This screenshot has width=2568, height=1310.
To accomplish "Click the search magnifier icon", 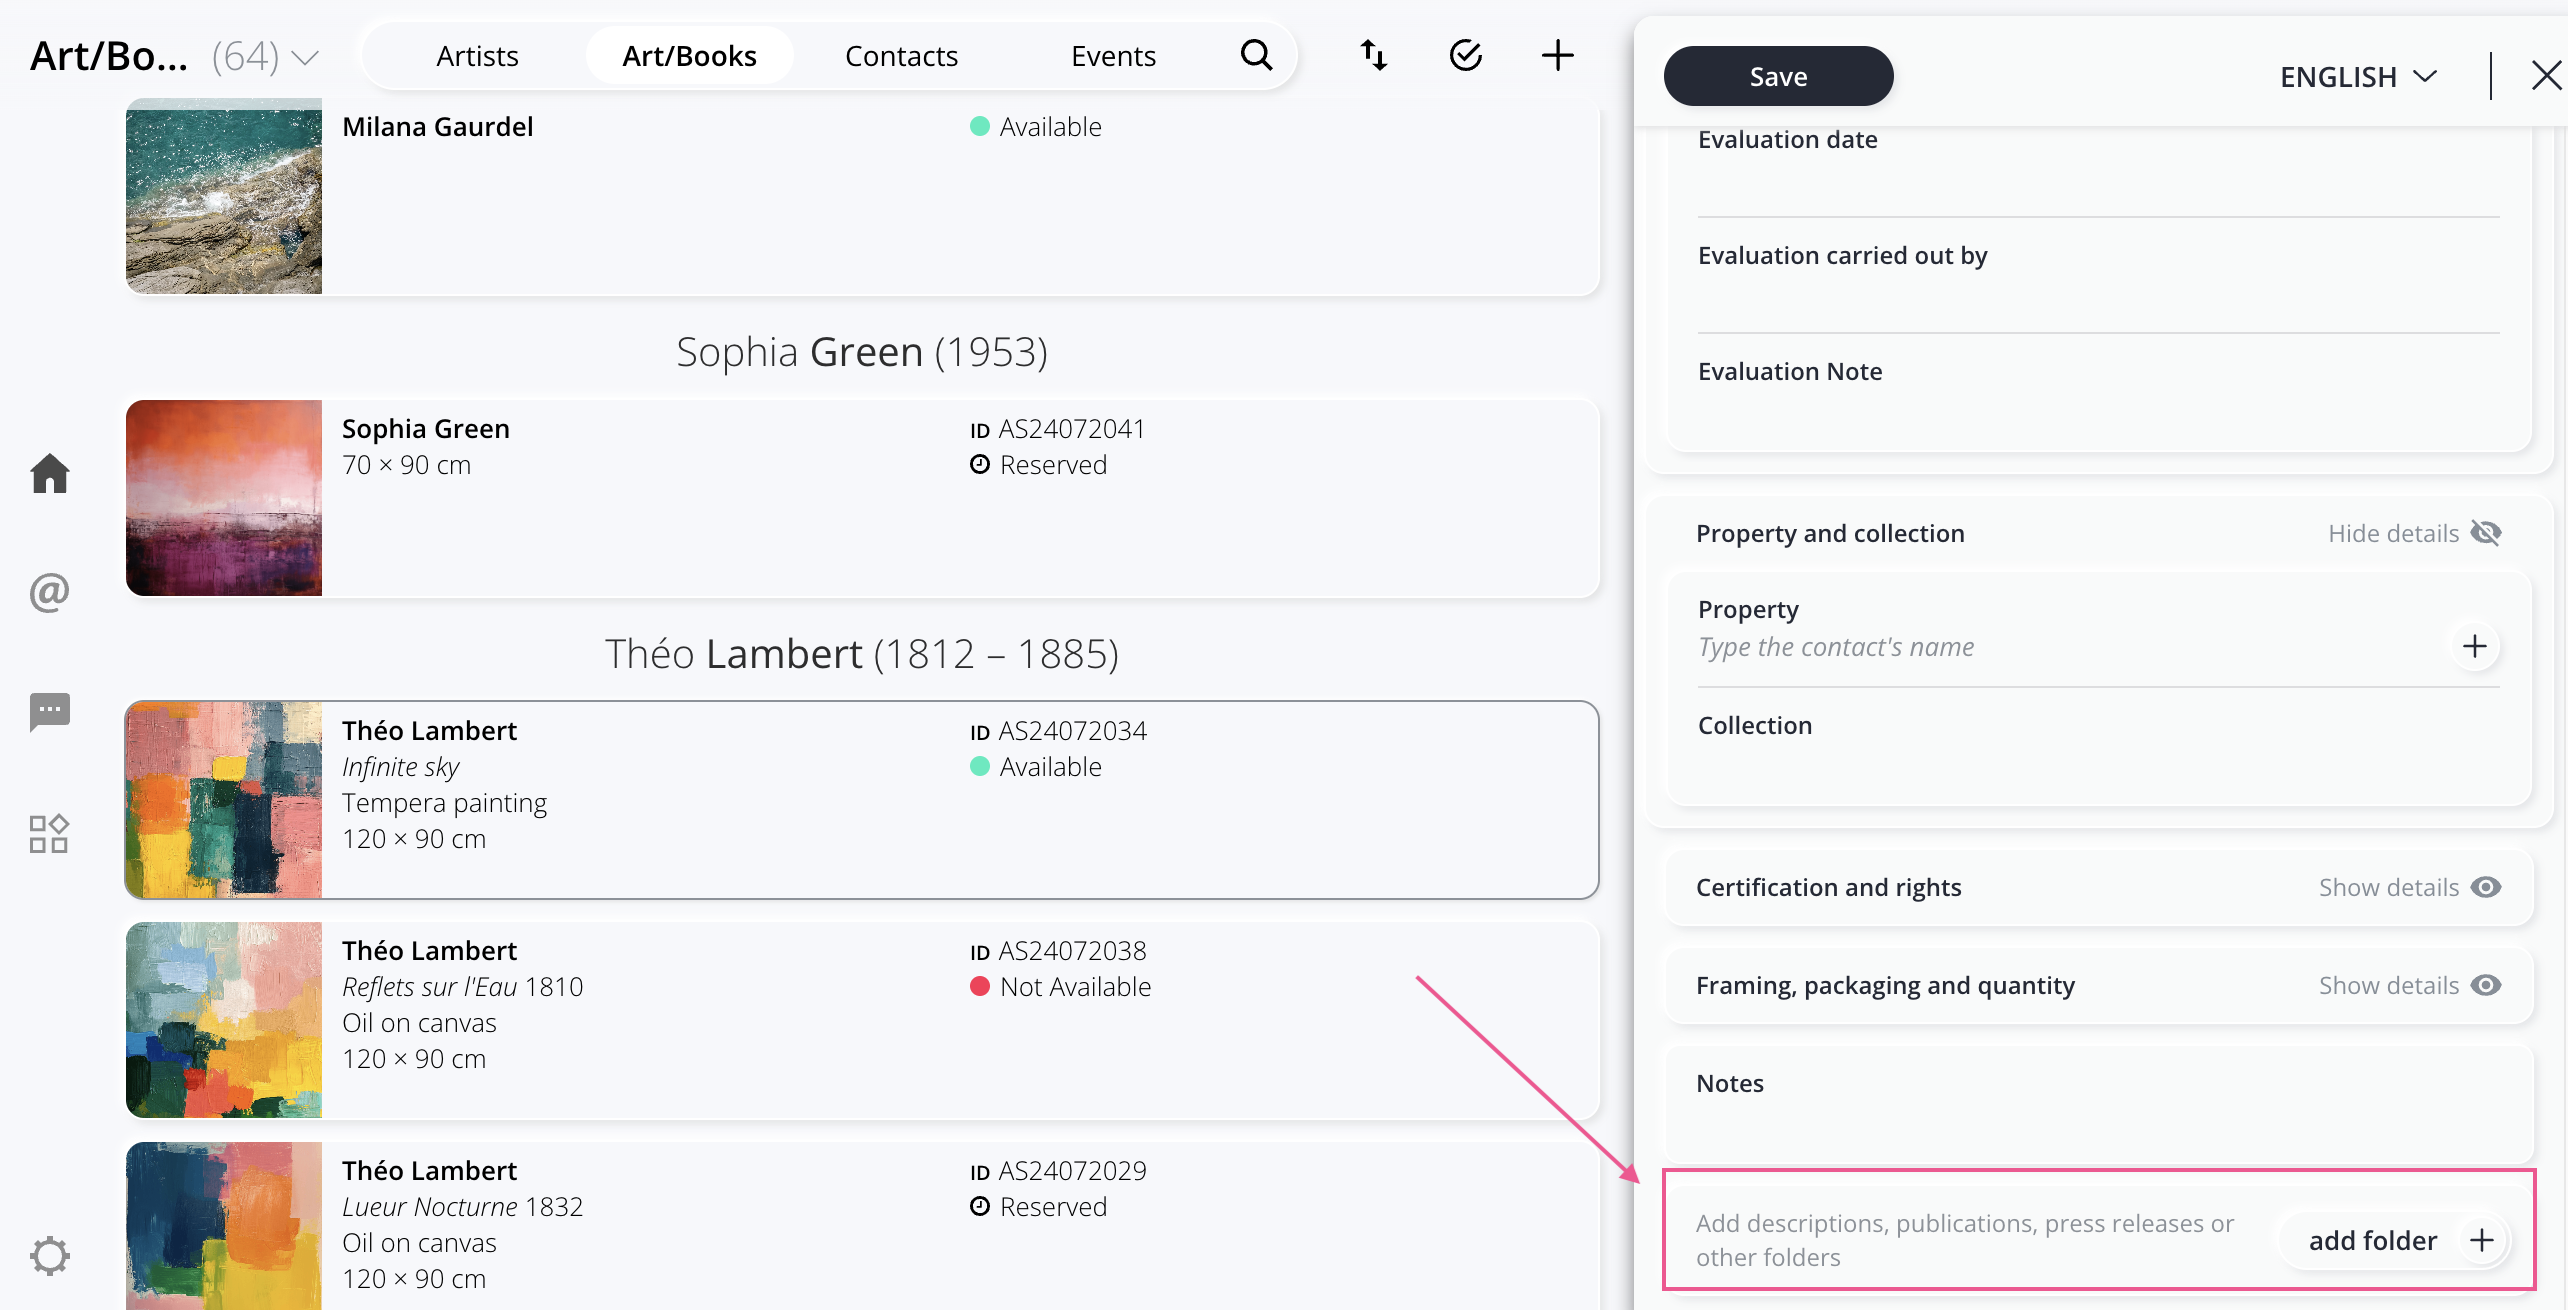I will (x=1256, y=55).
